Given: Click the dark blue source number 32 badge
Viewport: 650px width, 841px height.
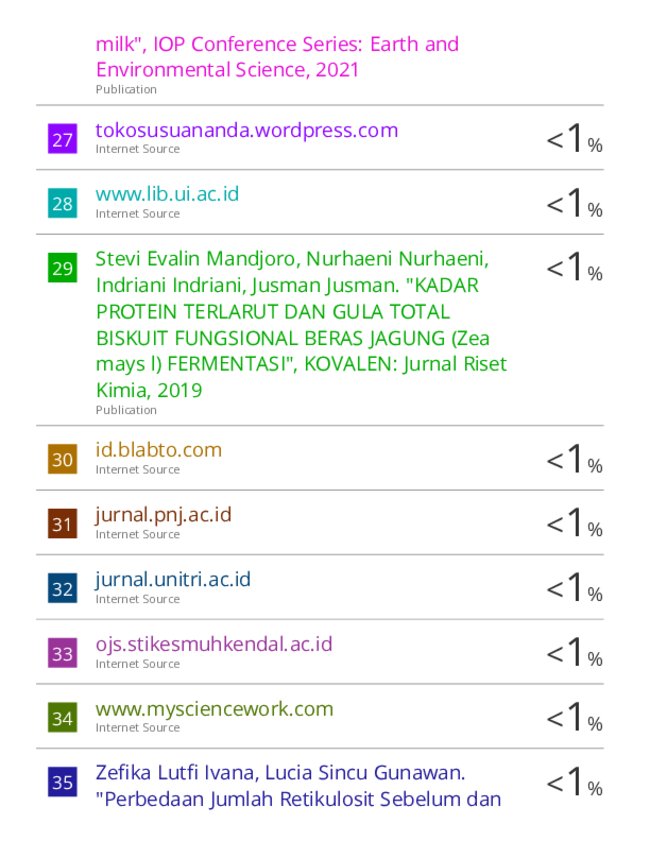Looking at the screenshot, I should 62,588.
